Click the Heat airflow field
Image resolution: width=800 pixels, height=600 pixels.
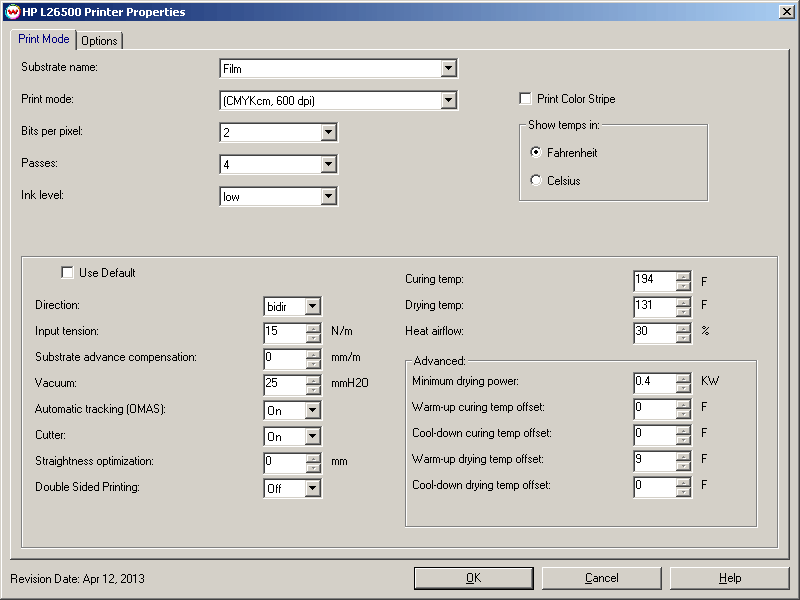coord(655,332)
